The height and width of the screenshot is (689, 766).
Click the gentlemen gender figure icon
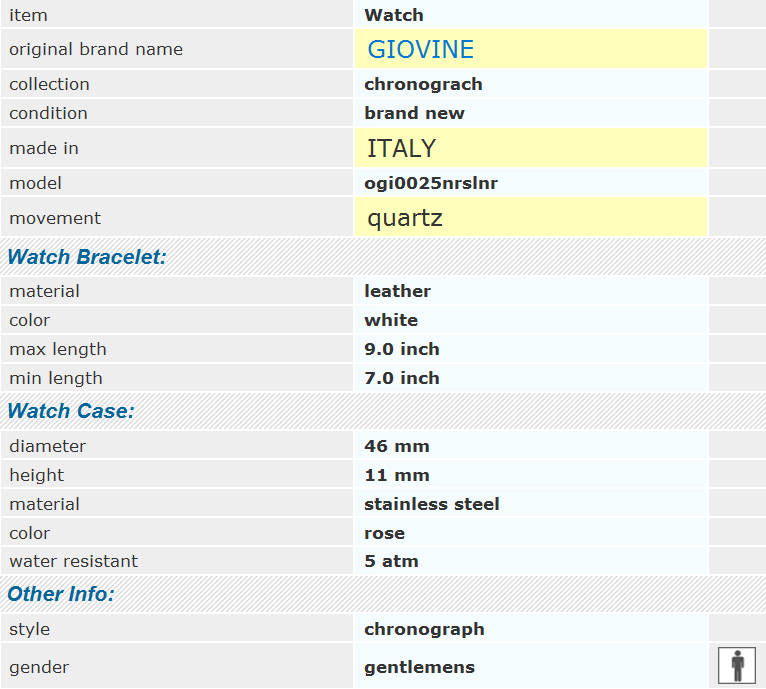point(737,665)
